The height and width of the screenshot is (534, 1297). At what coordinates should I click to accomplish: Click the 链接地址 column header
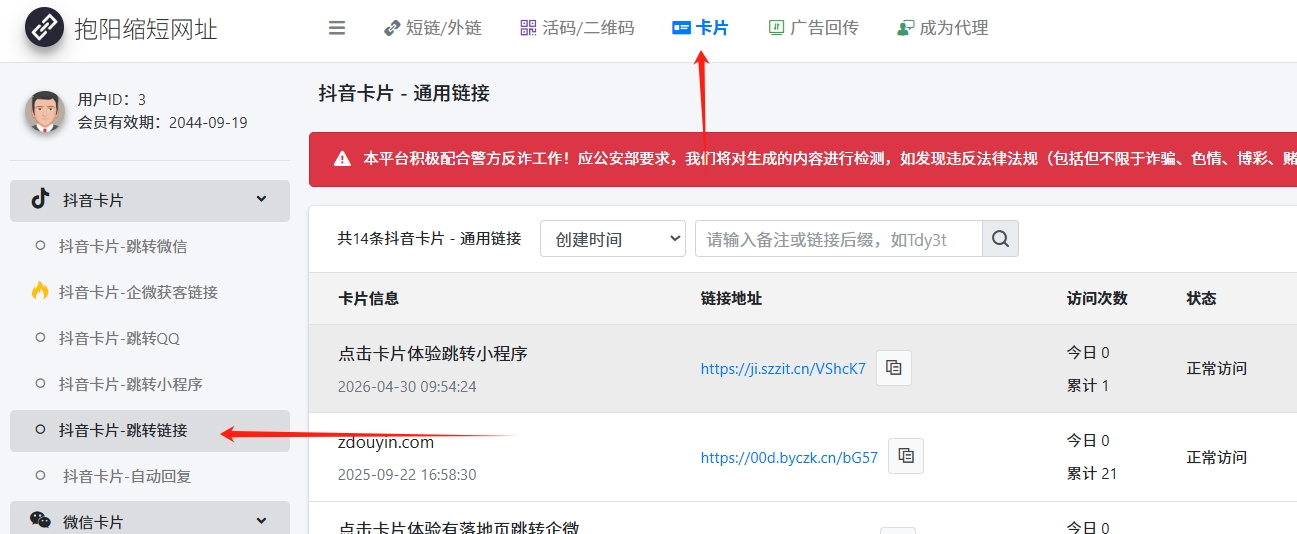(731, 298)
